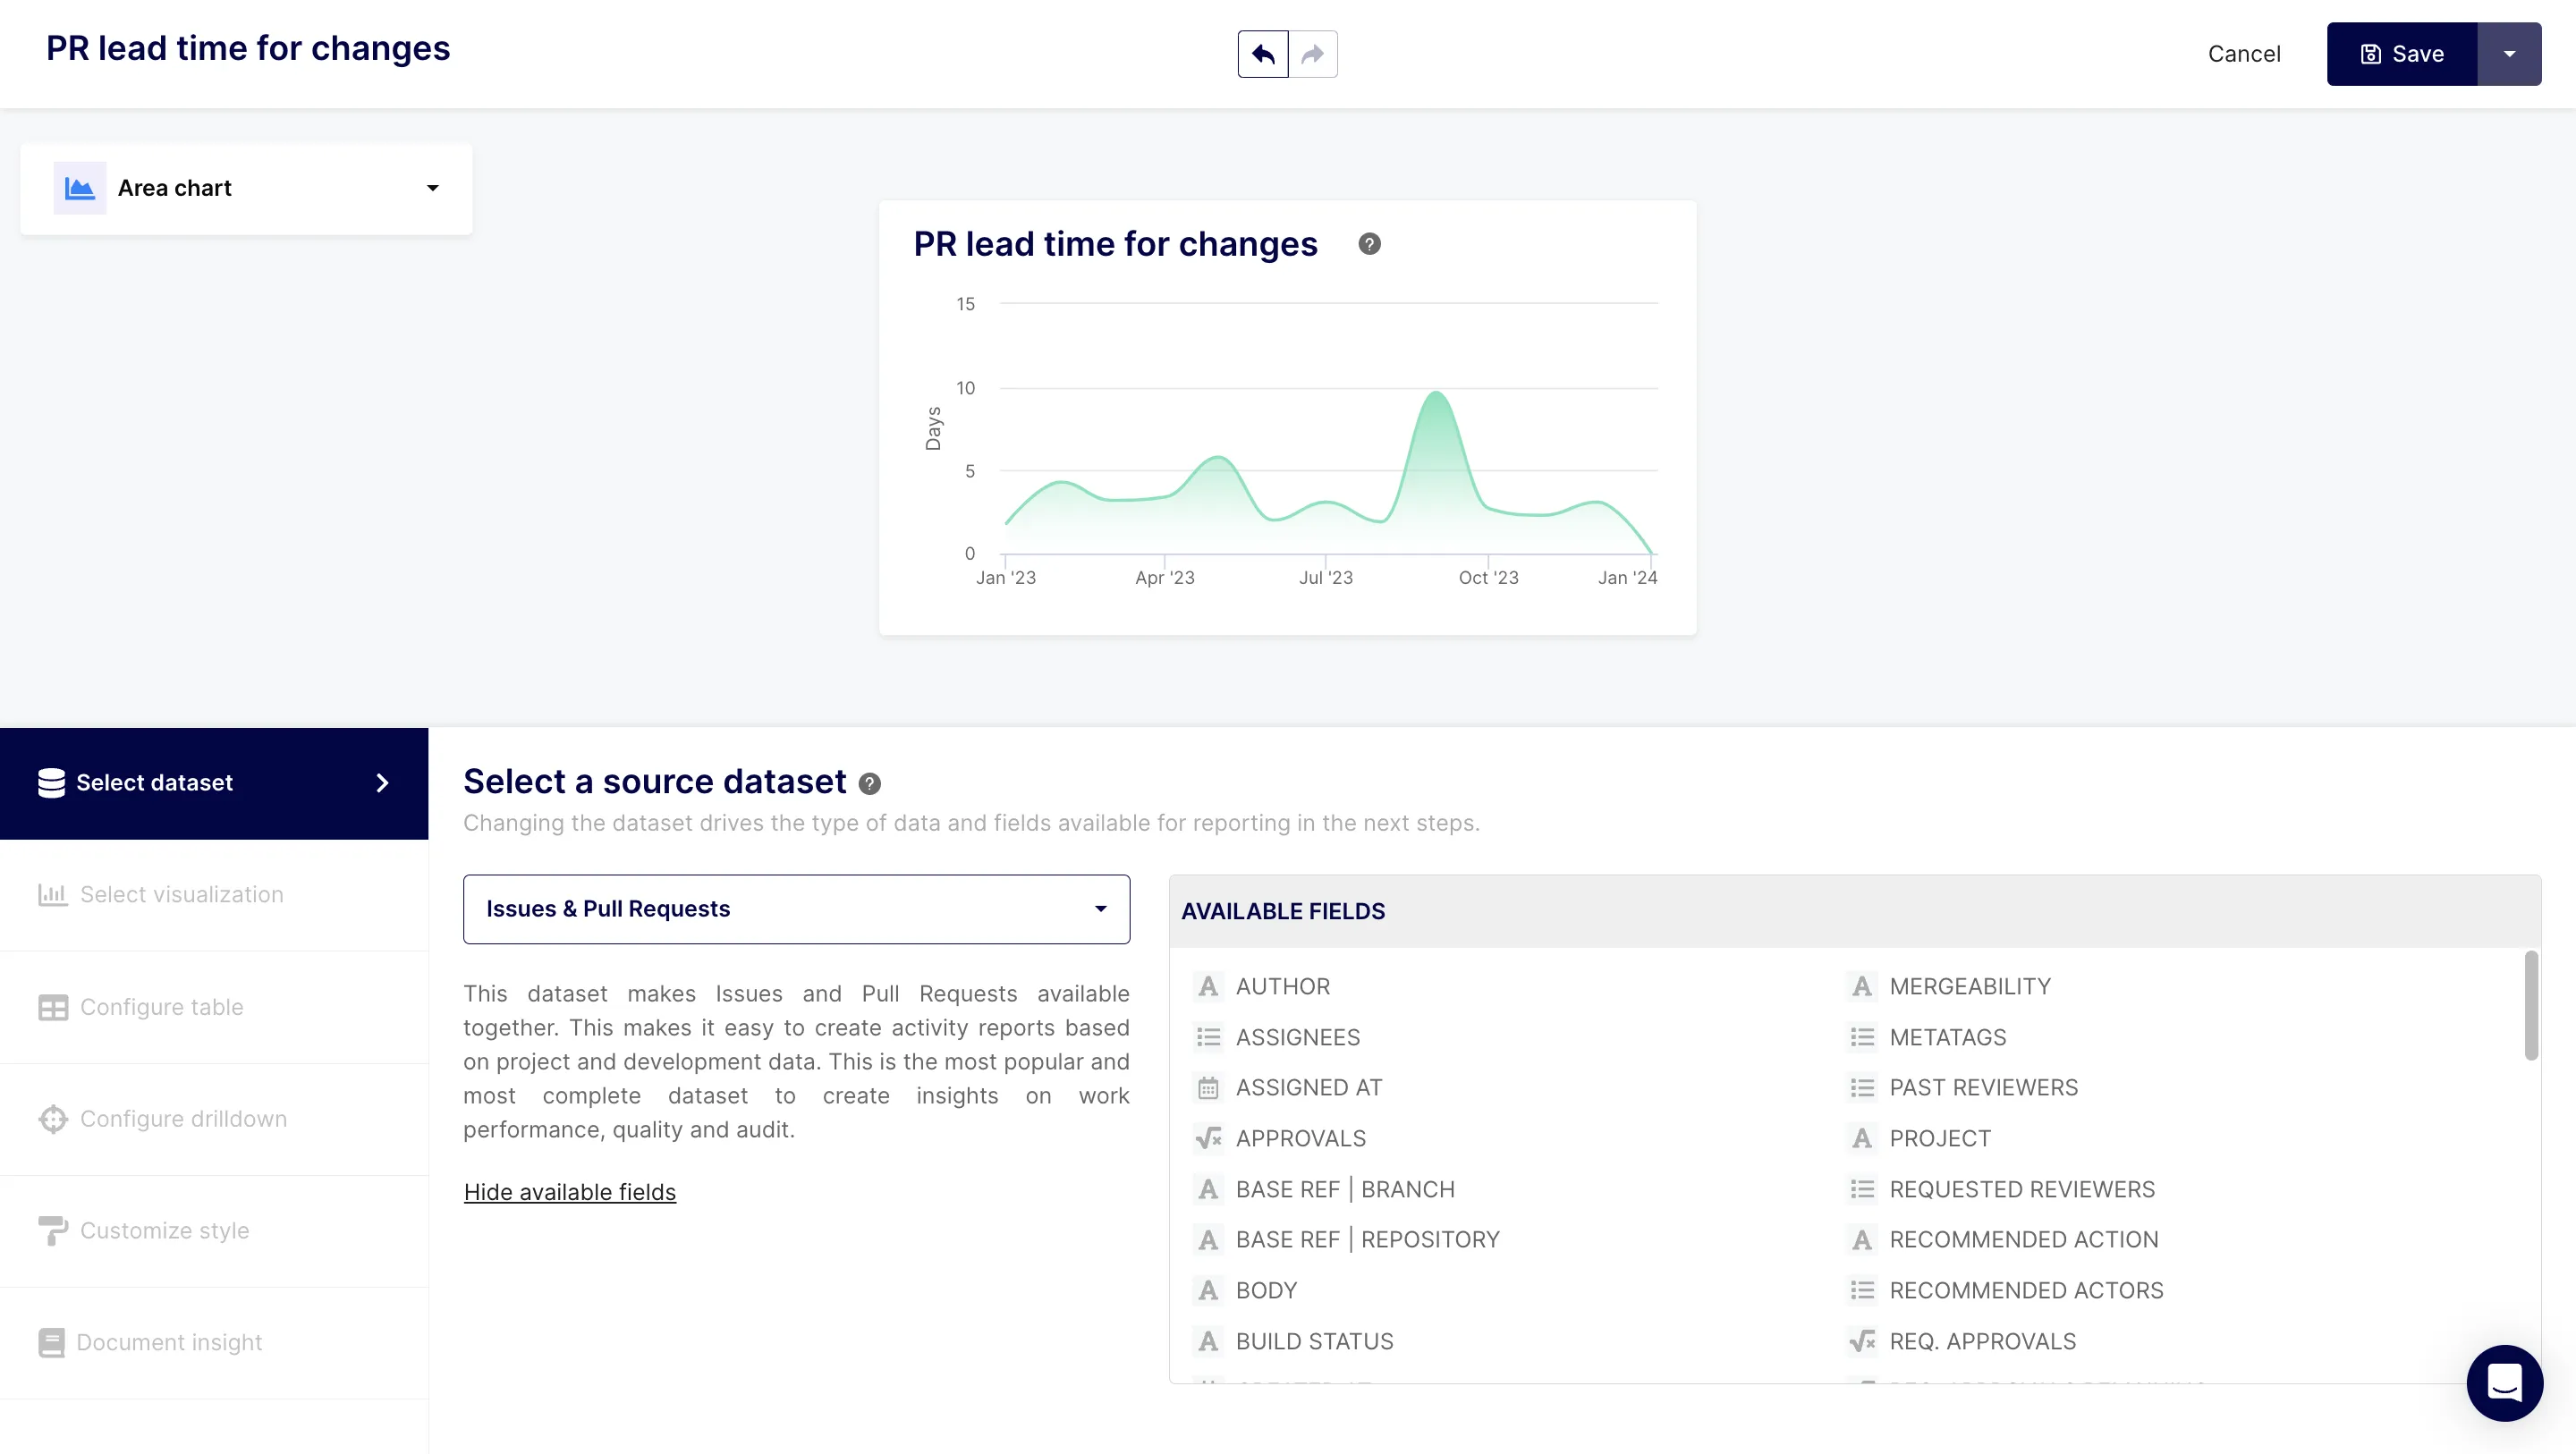
Task: Expand the Save button dropdown arrow
Action: [2510, 54]
